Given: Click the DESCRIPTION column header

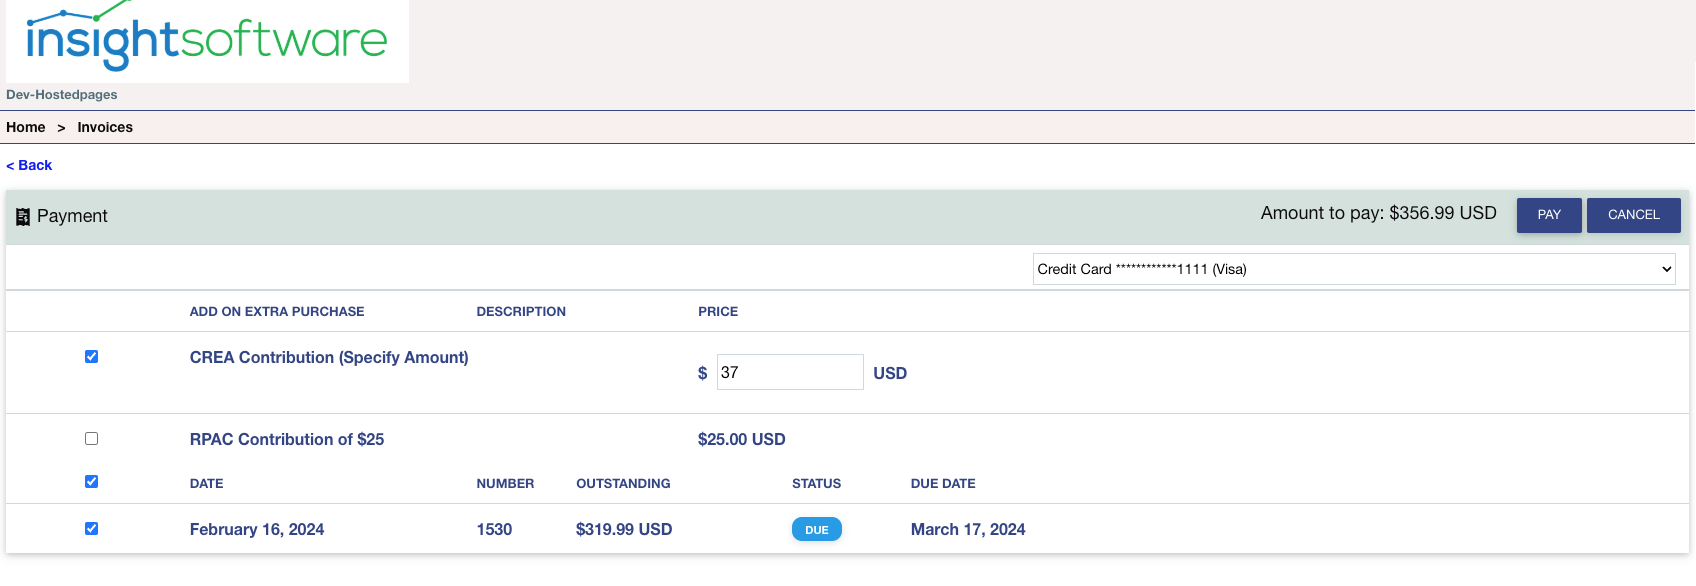Looking at the screenshot, I should pos(521,312).
